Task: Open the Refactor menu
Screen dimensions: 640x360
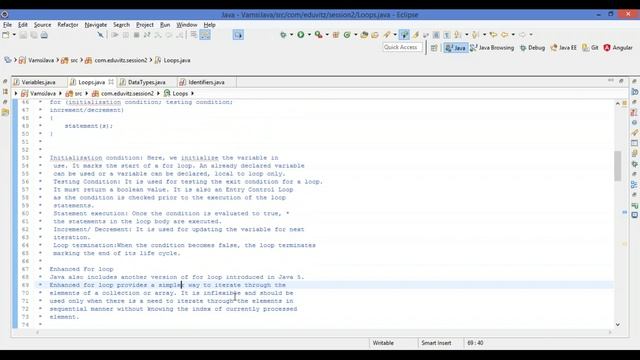Action: [x=68, y=25]
